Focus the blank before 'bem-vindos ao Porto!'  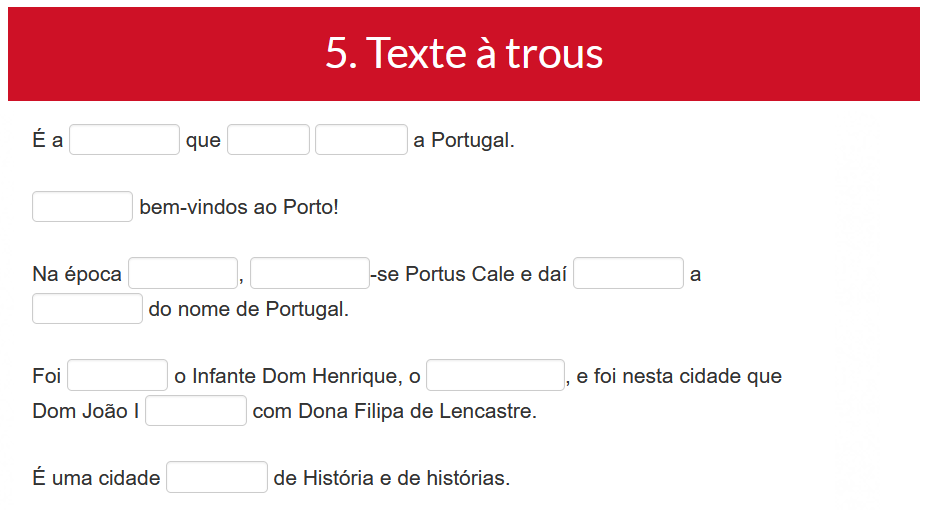[82, 206]
